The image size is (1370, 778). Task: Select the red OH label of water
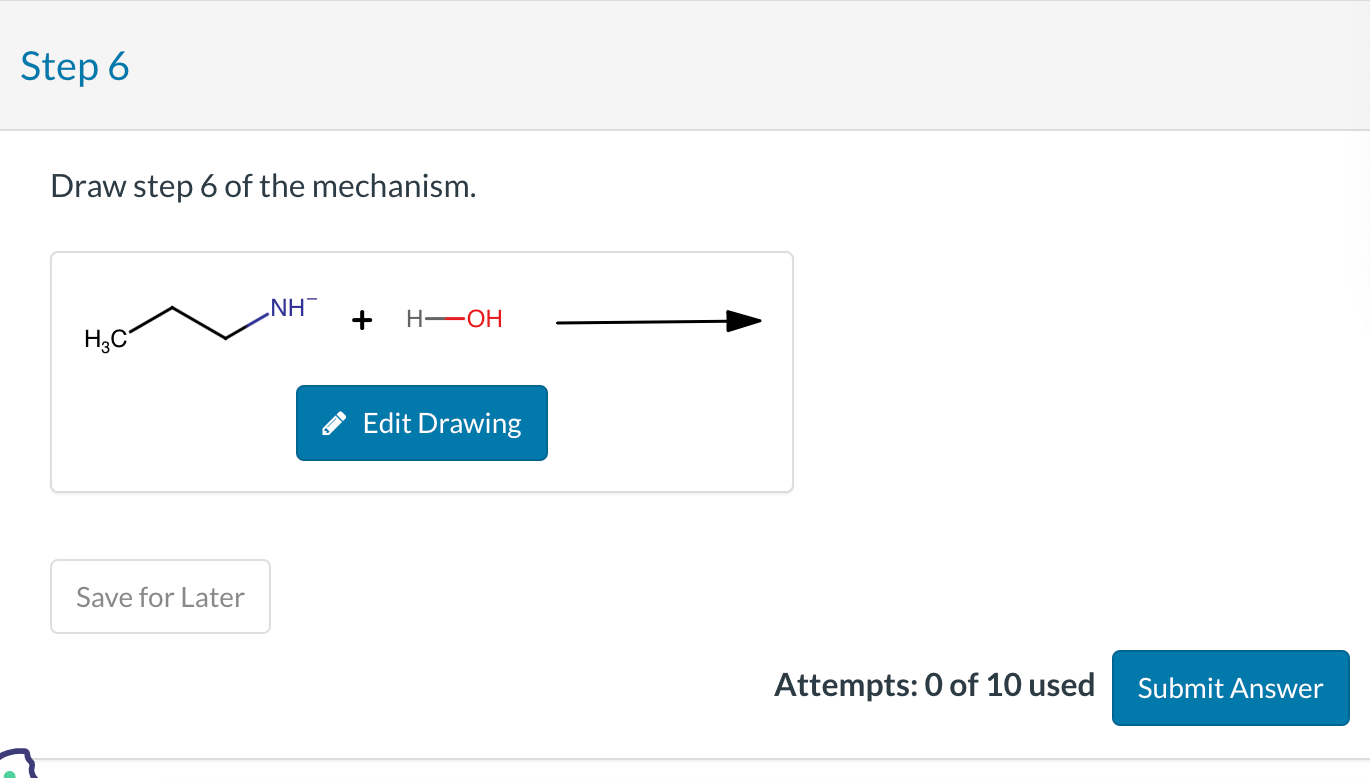click(485, 318)
